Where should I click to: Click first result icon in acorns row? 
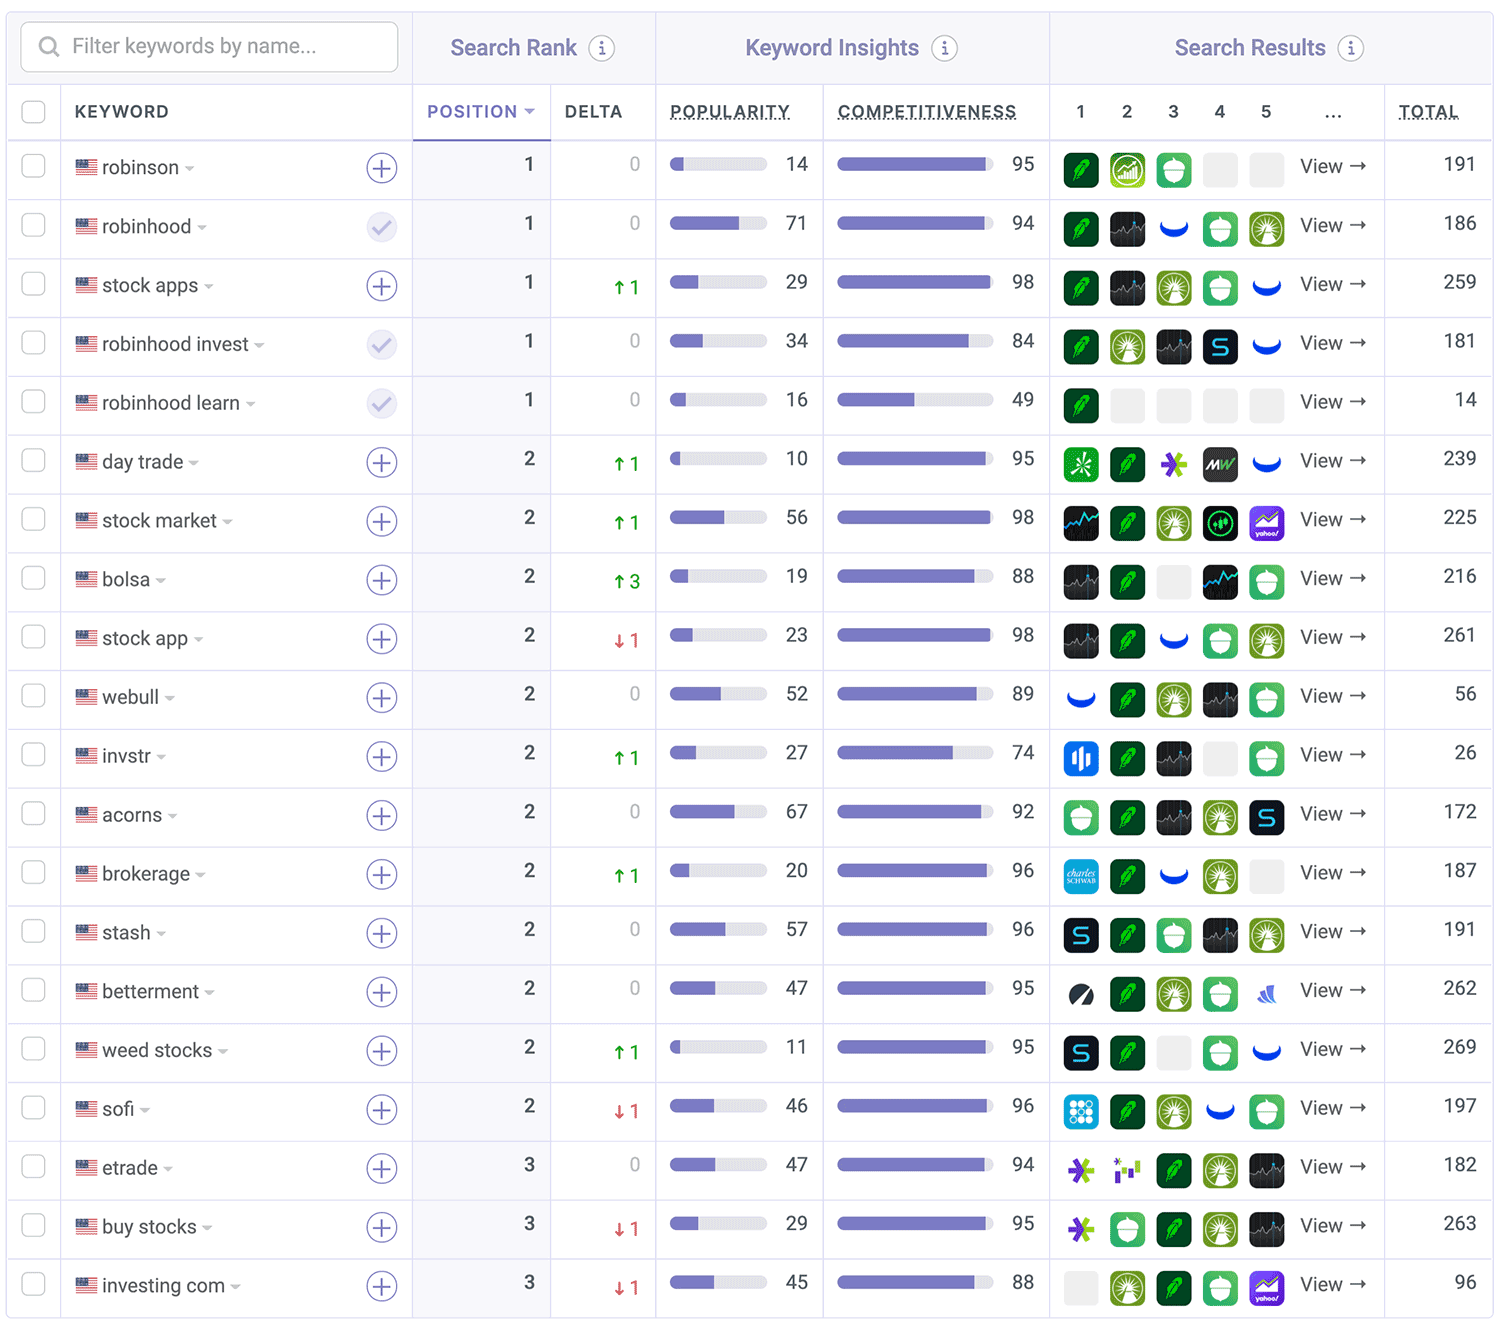pos(1081,817)
